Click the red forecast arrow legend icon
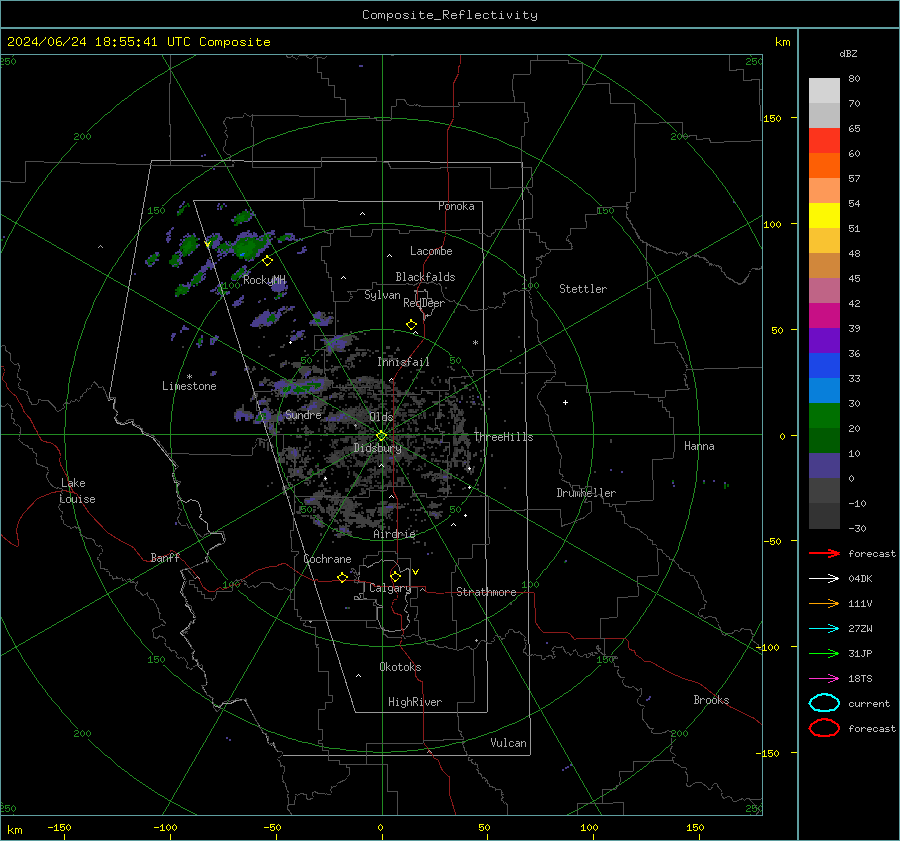 [x=824, y=553]
